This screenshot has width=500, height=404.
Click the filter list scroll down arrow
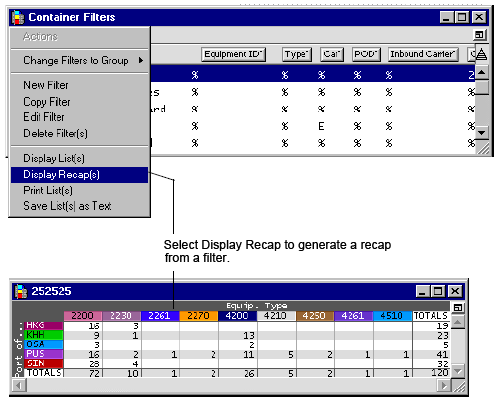point(482,133)
